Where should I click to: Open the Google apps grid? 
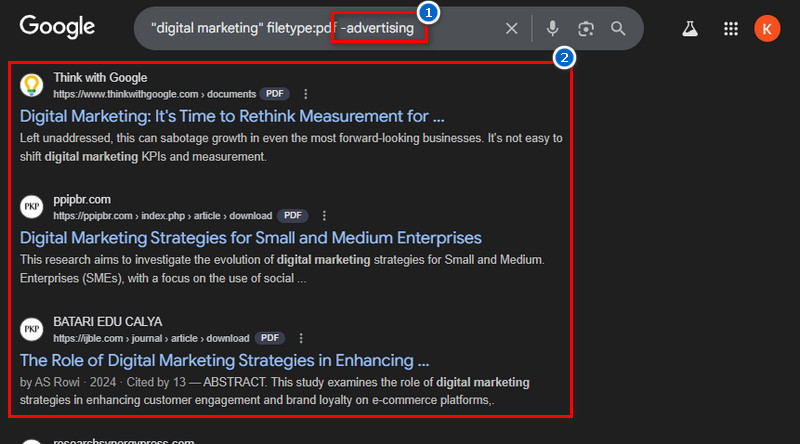[731, 29]
